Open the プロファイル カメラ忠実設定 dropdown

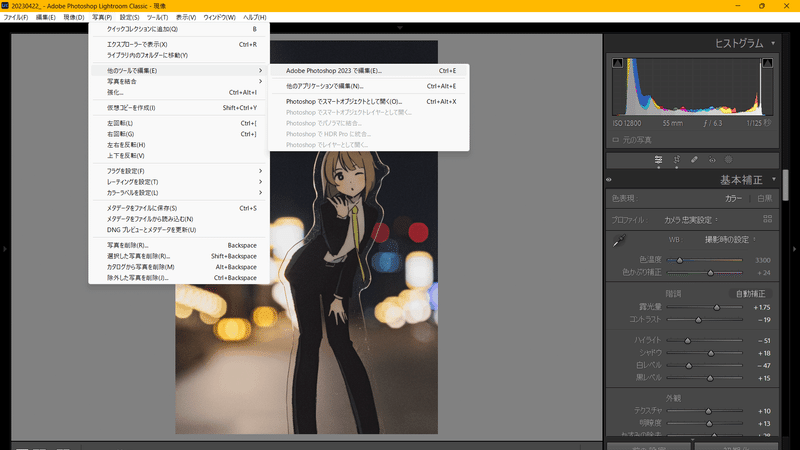point(691,220)
